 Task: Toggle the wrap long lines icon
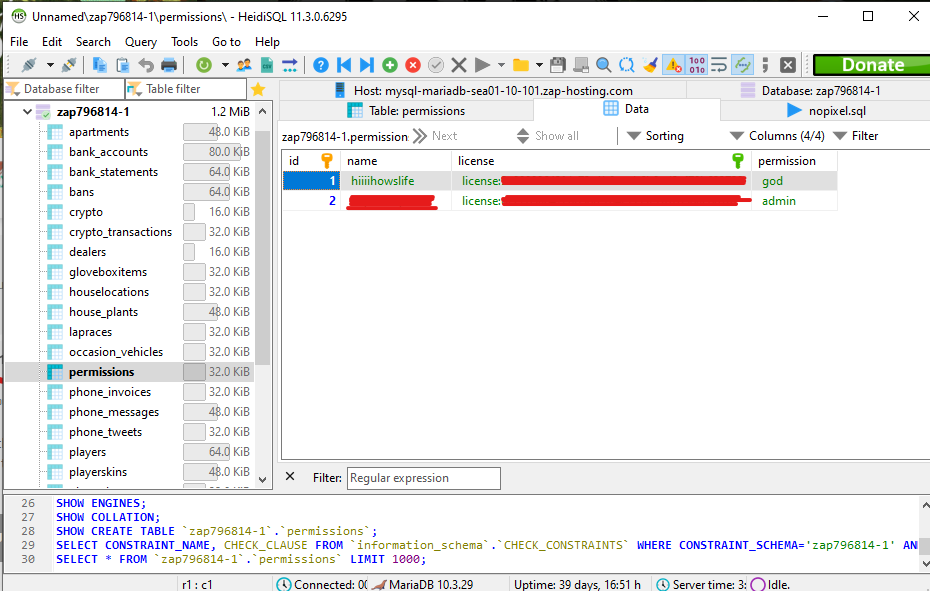tap(719, 65)
